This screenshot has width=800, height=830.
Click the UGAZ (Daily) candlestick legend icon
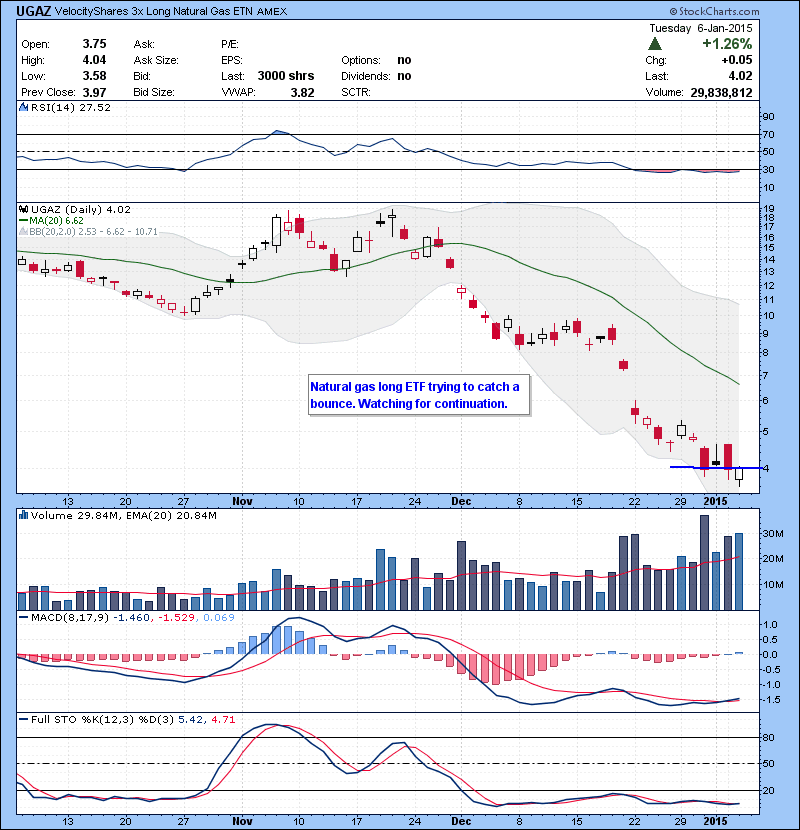coord(23,209)
